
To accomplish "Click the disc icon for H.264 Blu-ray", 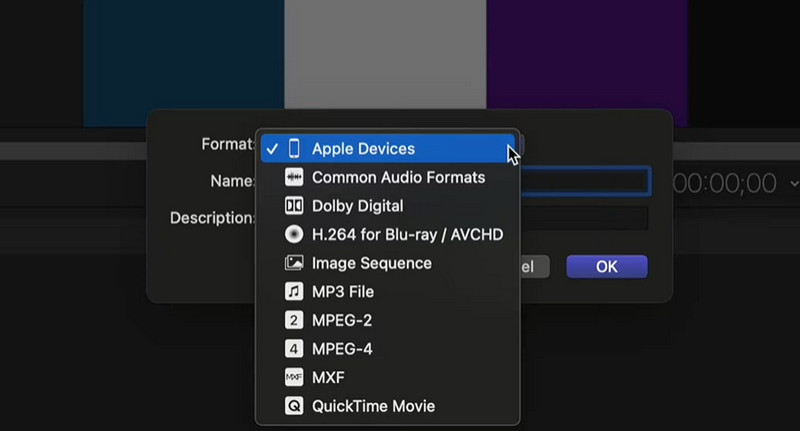I will click(x=294, y=235).
